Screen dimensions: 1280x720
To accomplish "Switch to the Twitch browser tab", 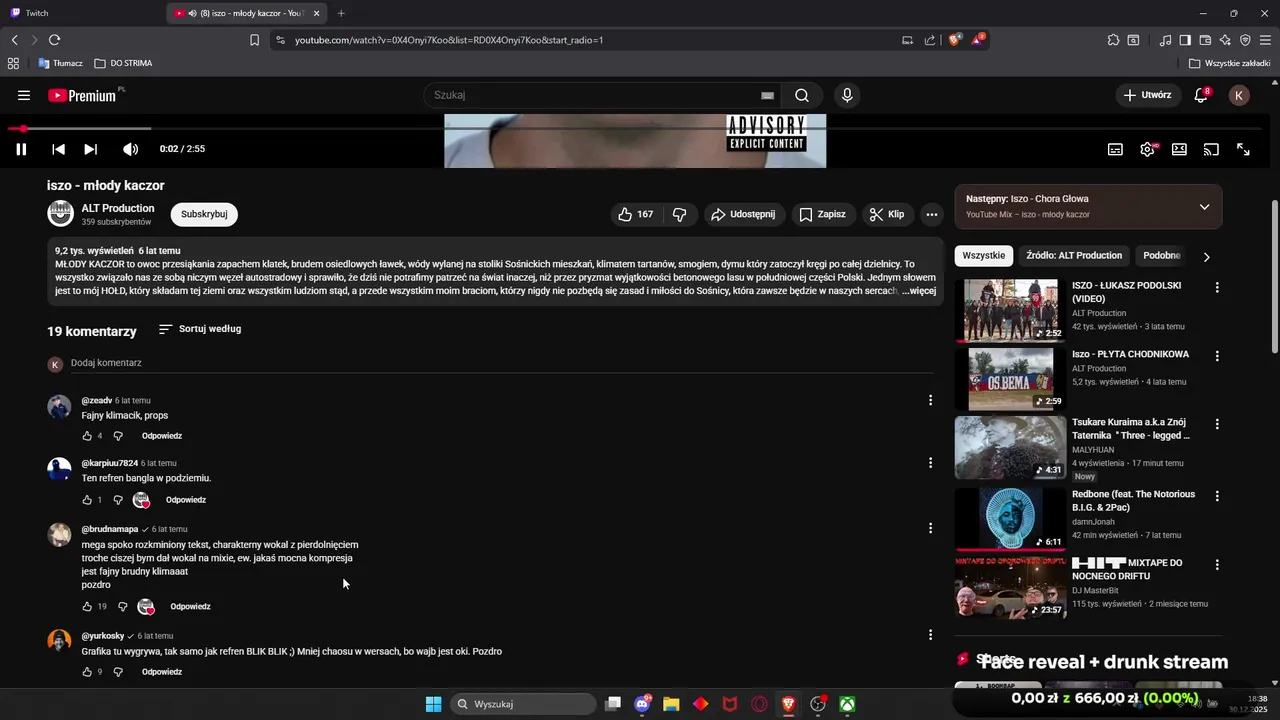I will pos(80,13).
